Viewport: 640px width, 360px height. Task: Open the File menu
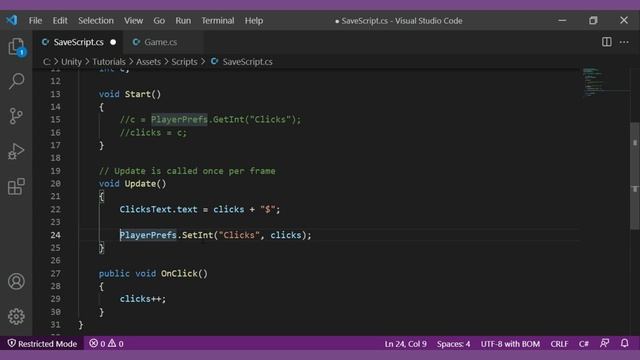pos(35,20)
